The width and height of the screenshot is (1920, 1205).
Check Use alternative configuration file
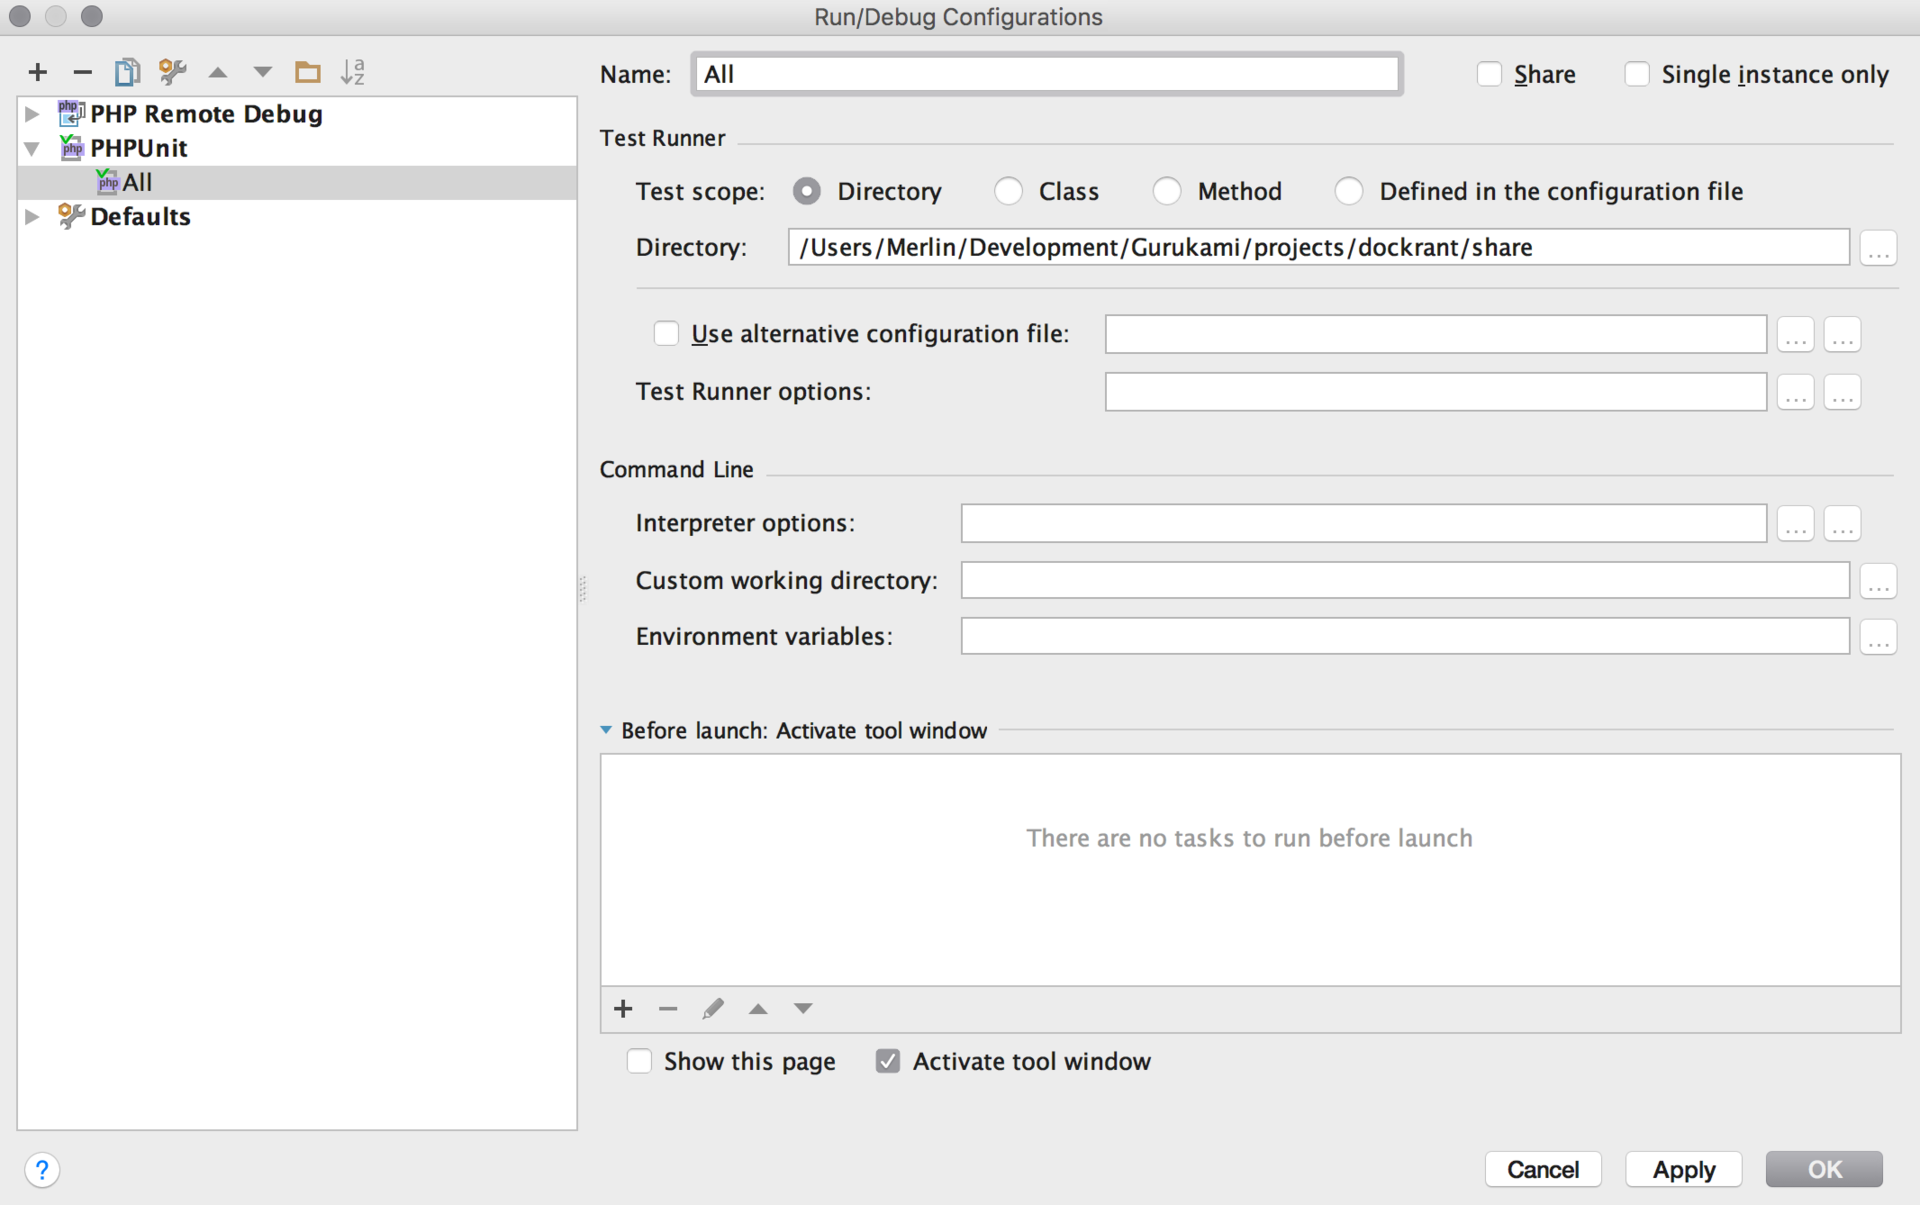[x=666, y=333]
